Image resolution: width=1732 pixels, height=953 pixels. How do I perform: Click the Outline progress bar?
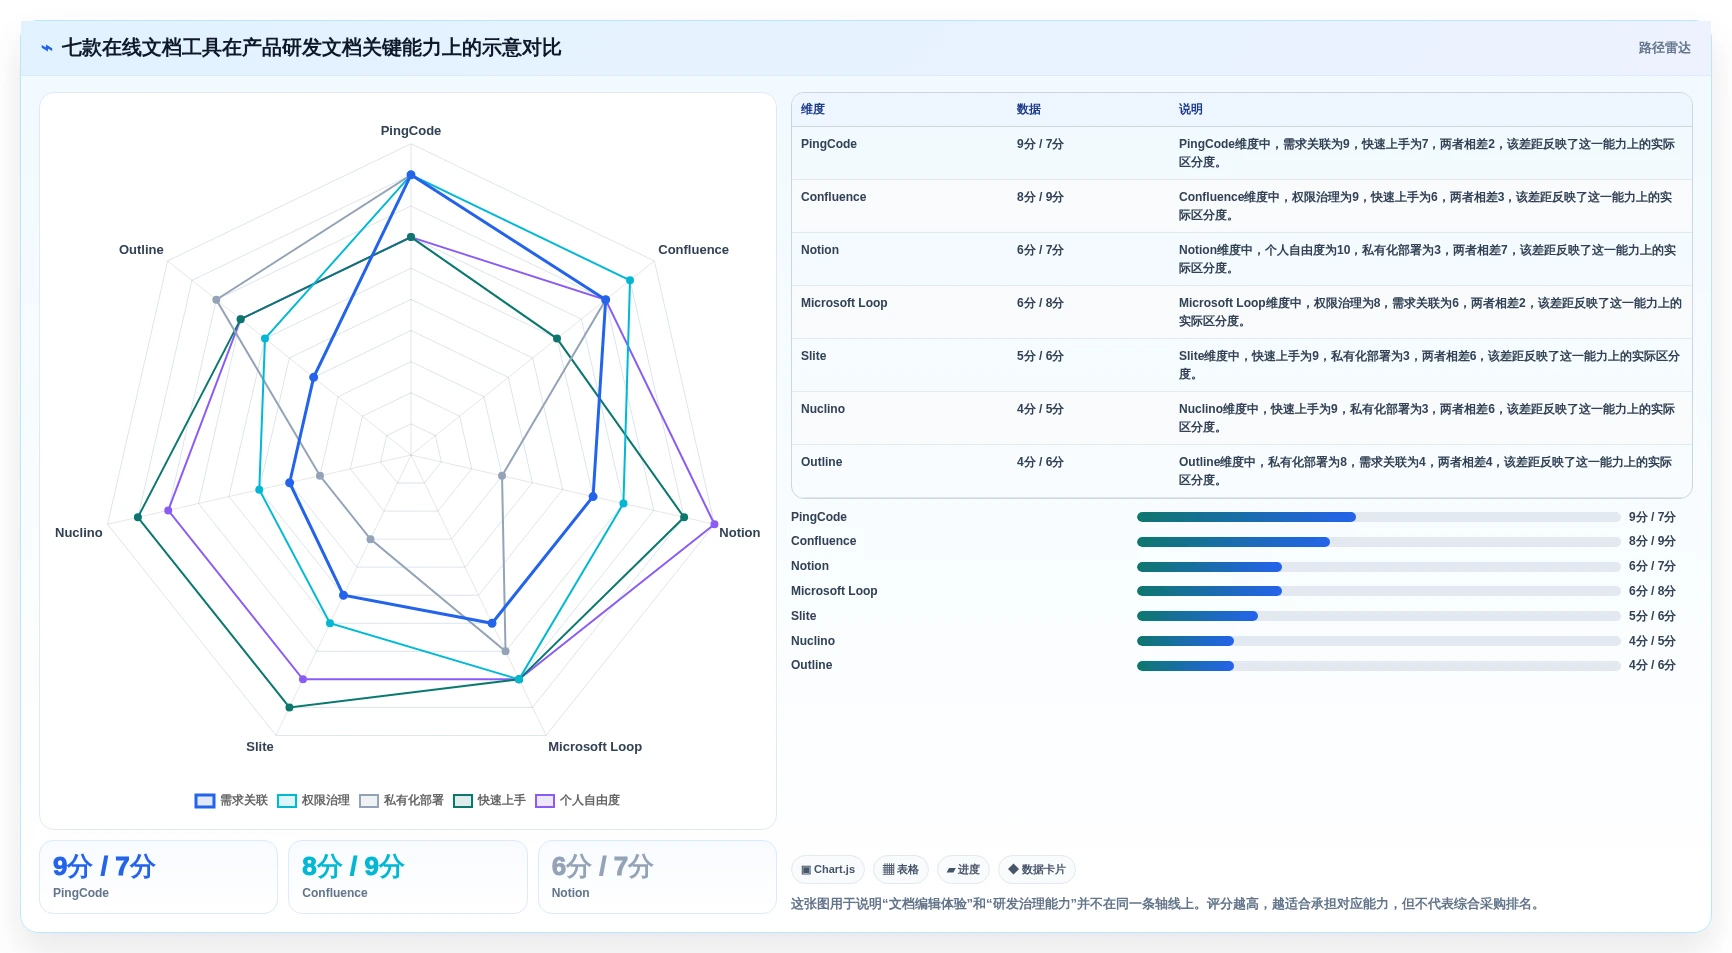(1378, 666)
